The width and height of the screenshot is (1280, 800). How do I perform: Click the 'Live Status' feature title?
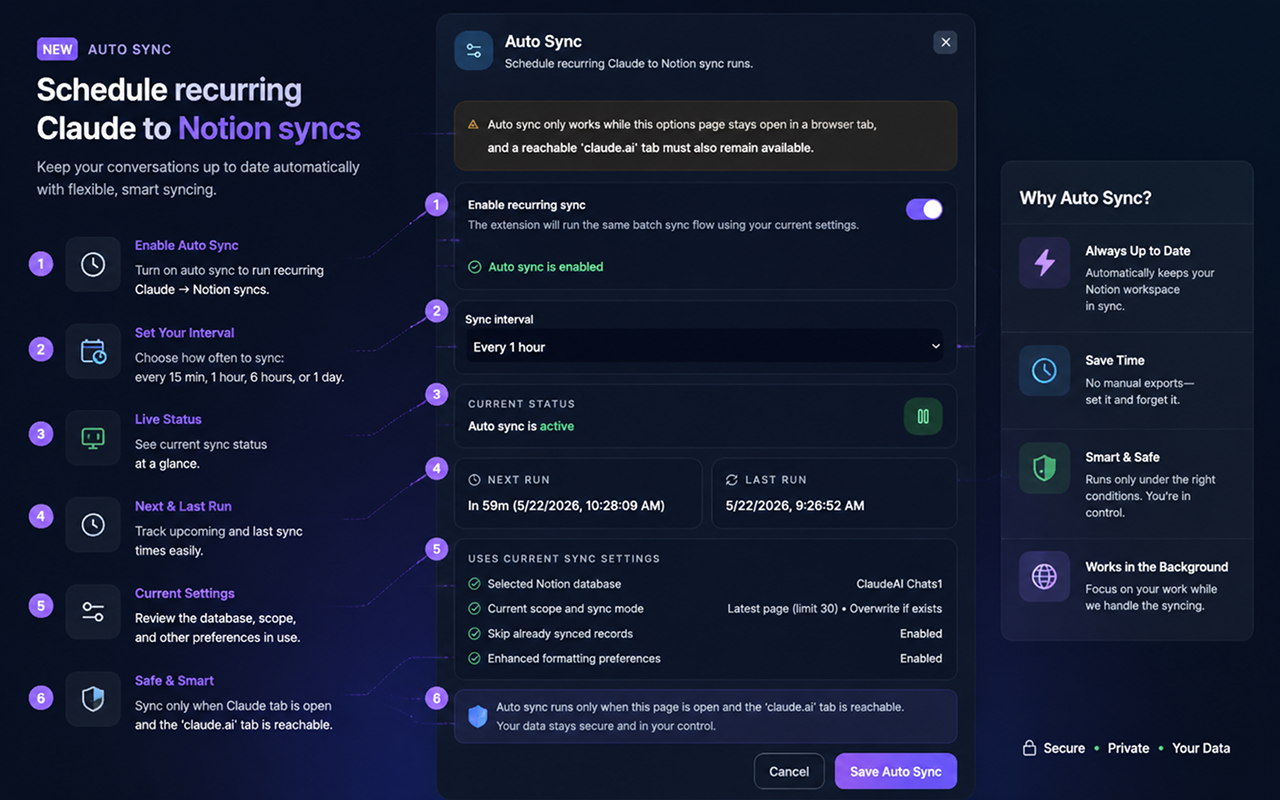click(168, 419)
